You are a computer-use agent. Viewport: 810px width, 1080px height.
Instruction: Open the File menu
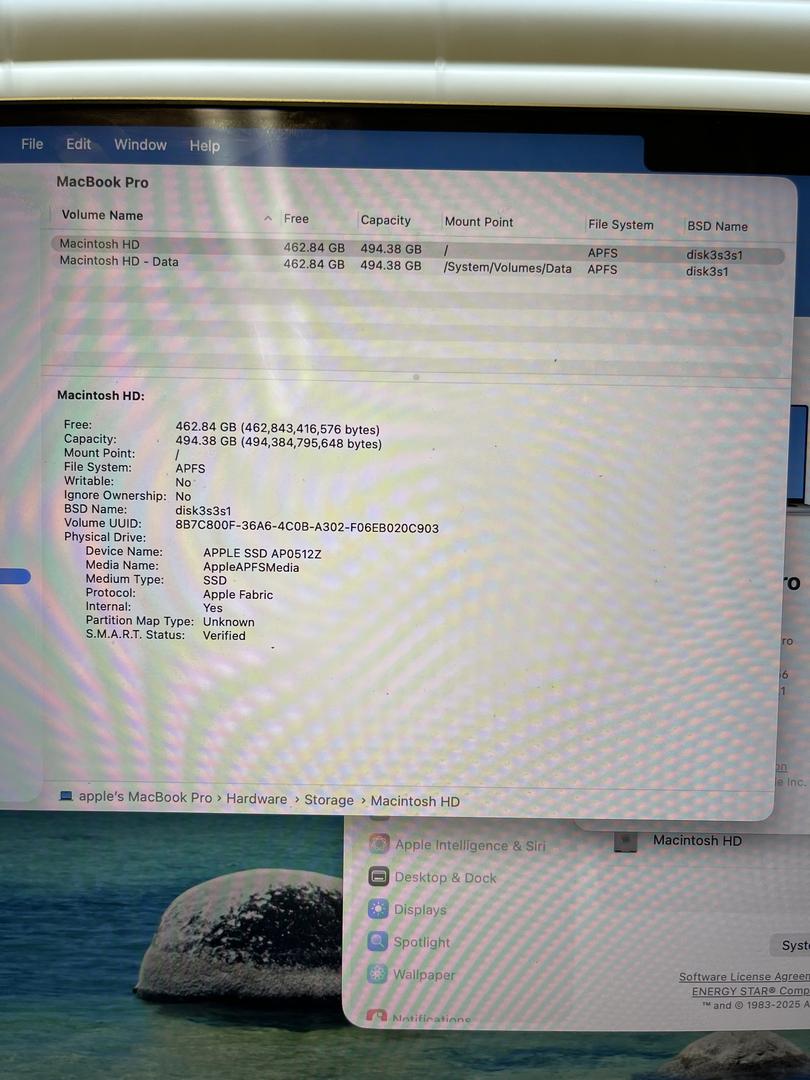pyautogui.click(x=32, y=144)
